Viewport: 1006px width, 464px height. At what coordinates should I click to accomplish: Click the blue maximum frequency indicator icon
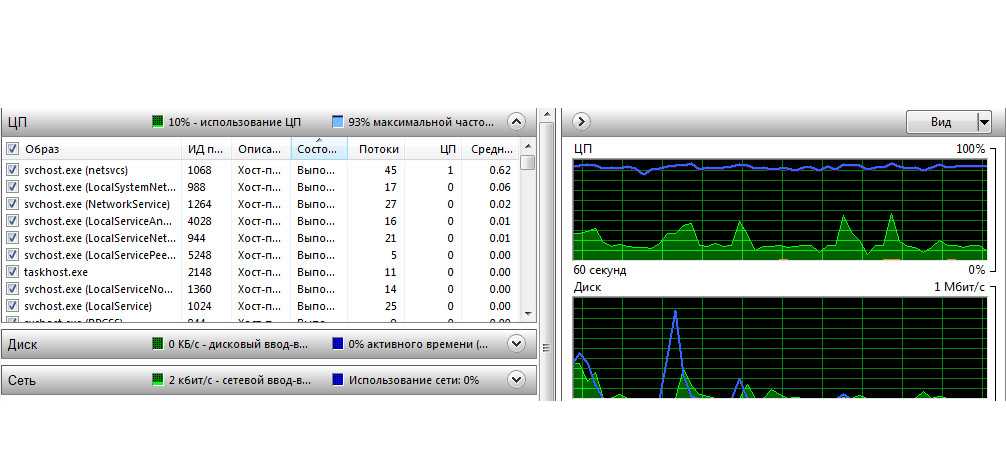coord(338,122)
